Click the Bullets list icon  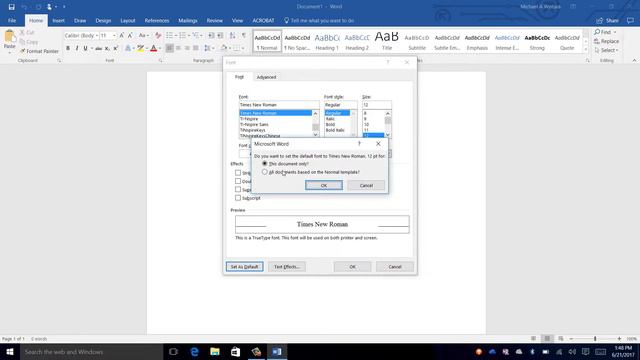tap(169, 36)
